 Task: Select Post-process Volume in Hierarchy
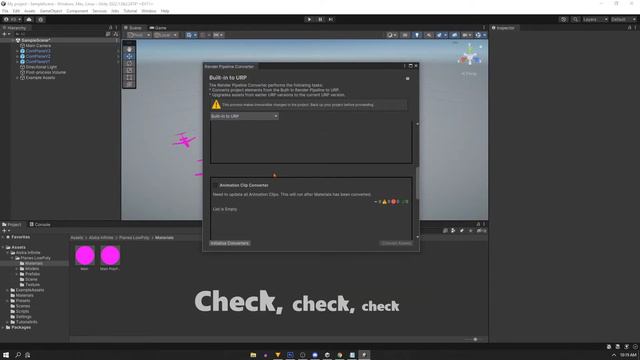pos(46,72)
